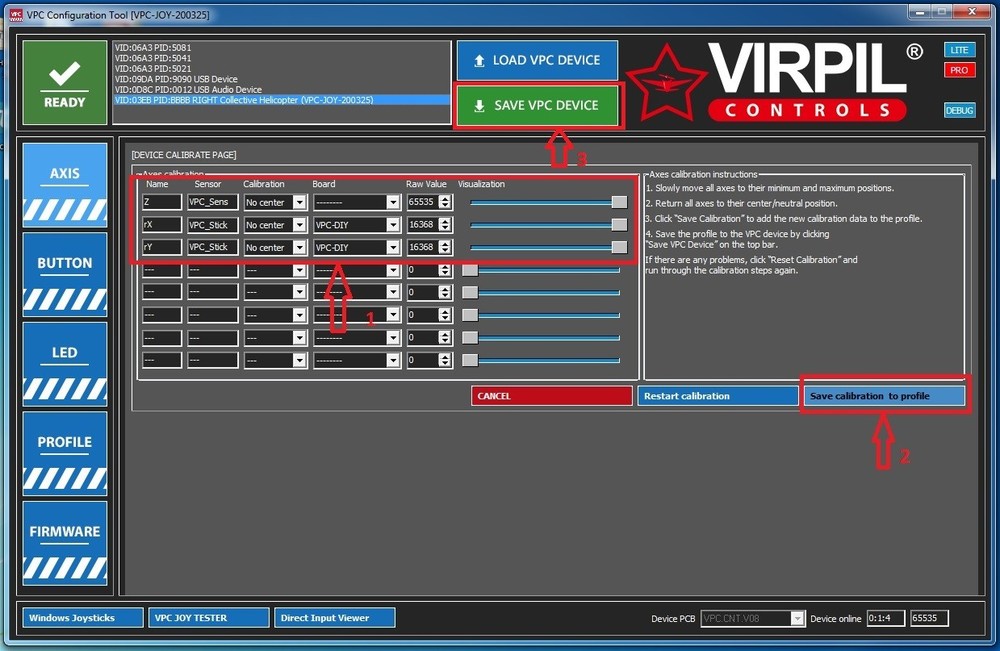Select USB Audio Device entry
Image resolution: width=1000 pixels, height=651 pixels.
pyautogui.click(x=188, y=89)
